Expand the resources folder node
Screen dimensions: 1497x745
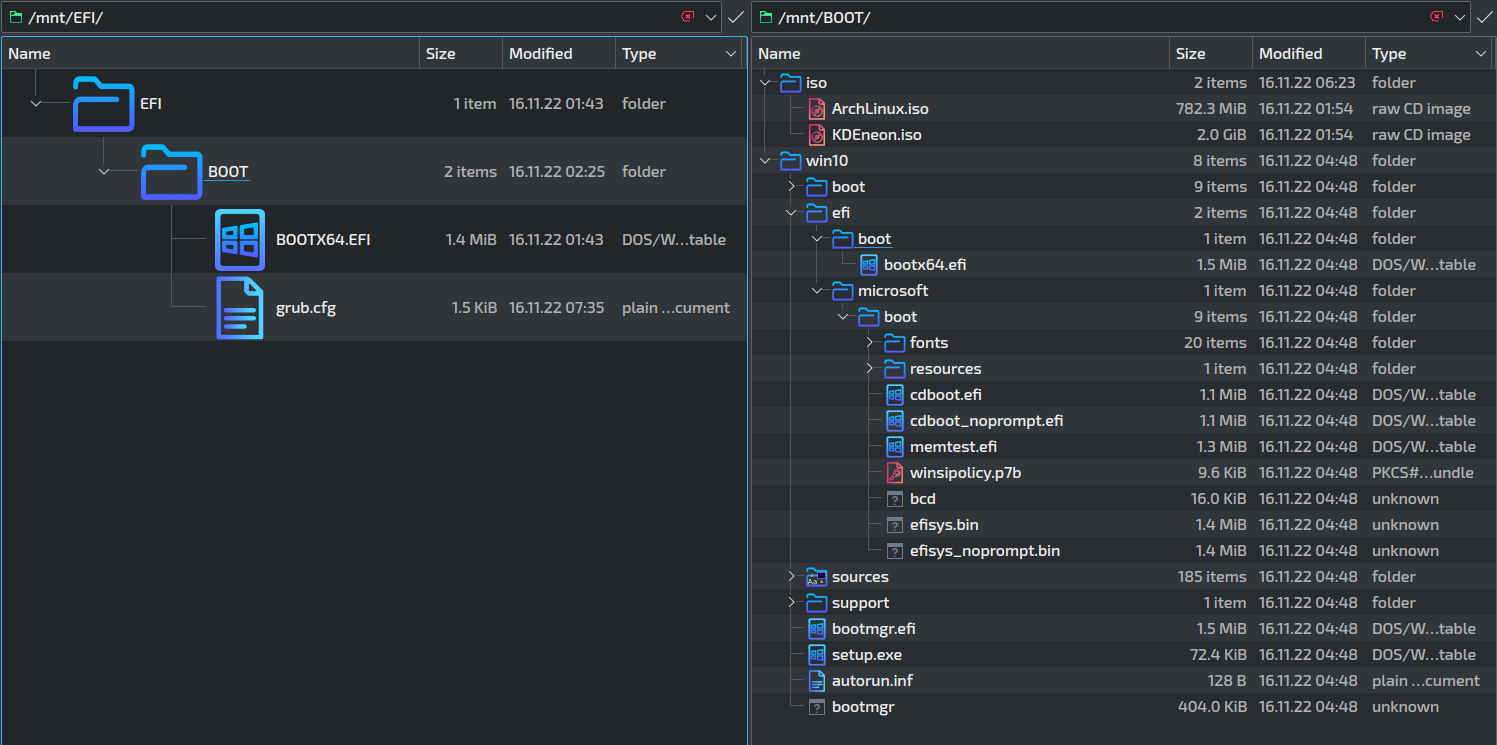(869, 369)
